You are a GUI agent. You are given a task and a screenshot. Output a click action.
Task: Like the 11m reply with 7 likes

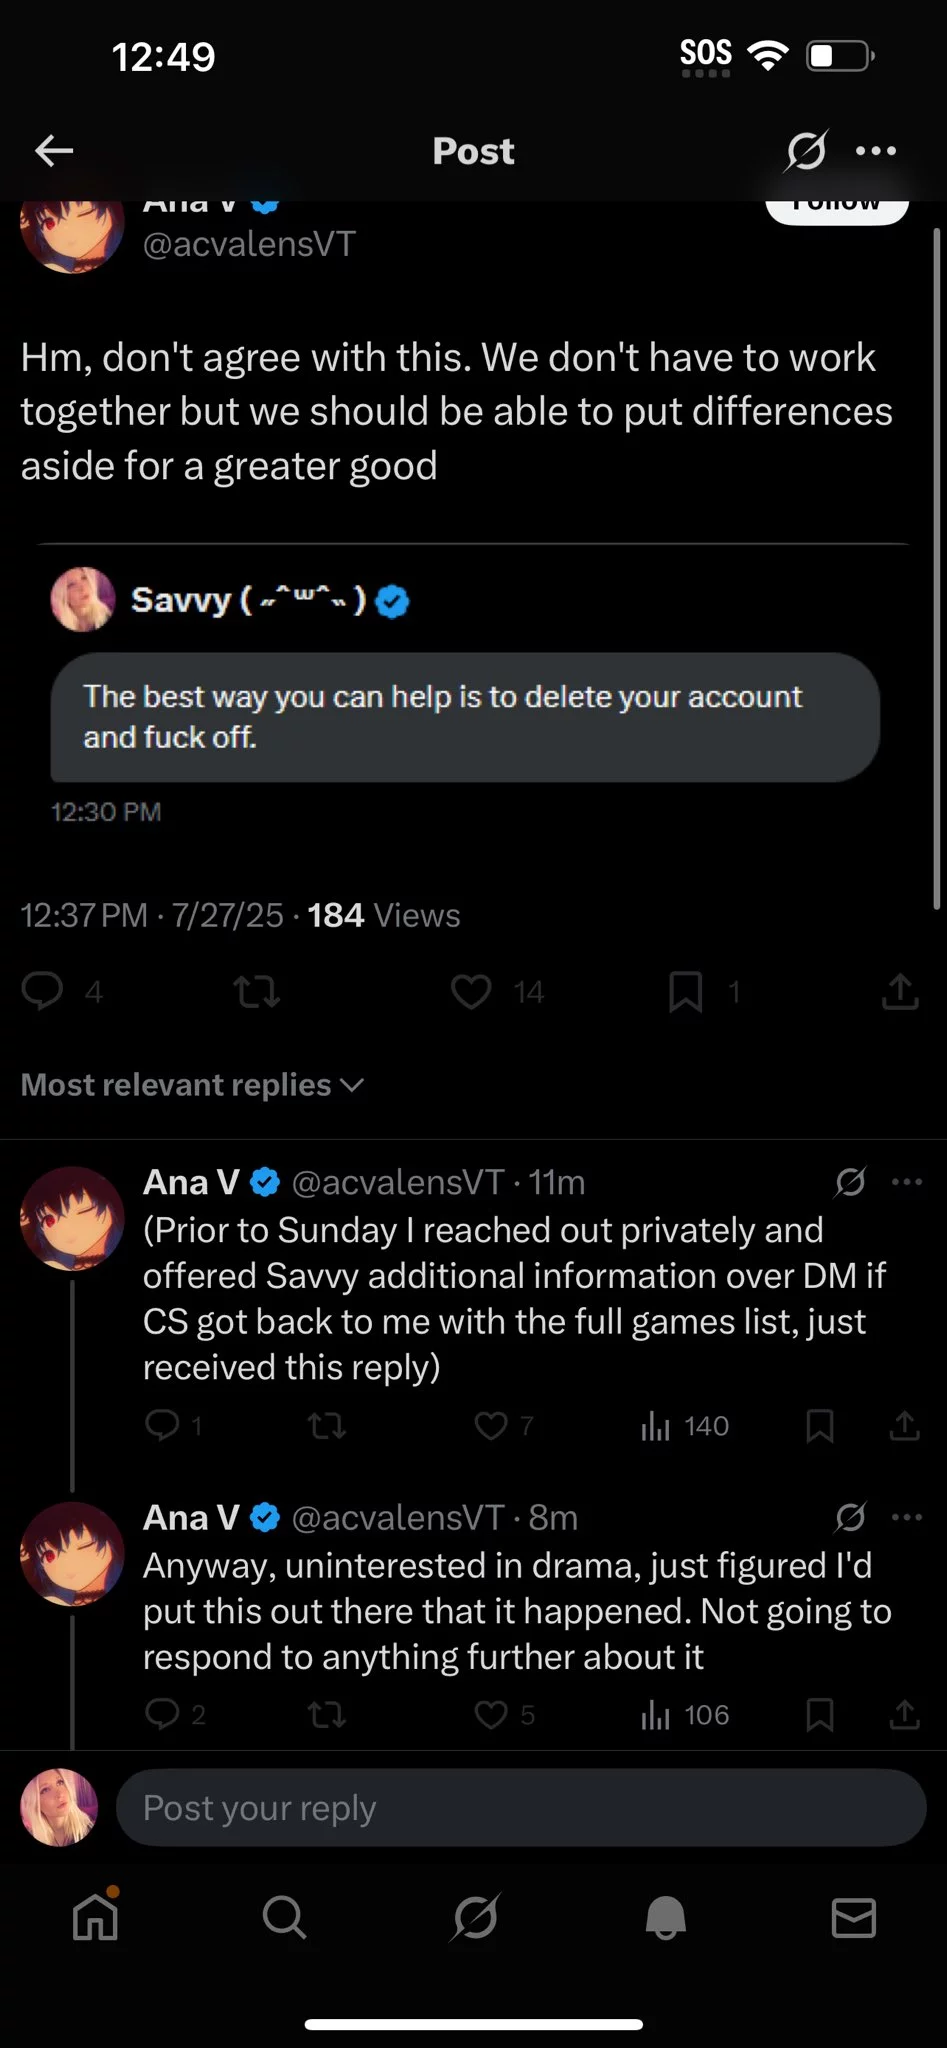click(490, 1425)
